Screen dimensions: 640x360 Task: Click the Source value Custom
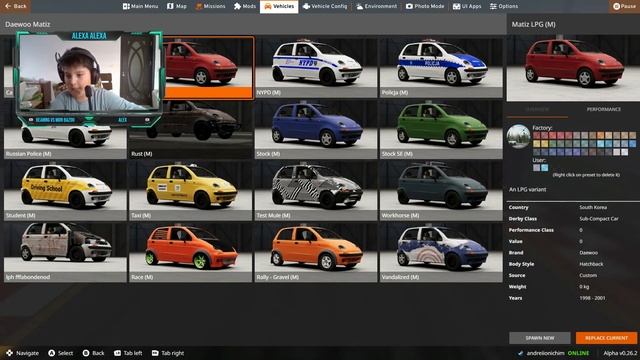[x=588, y=276]
